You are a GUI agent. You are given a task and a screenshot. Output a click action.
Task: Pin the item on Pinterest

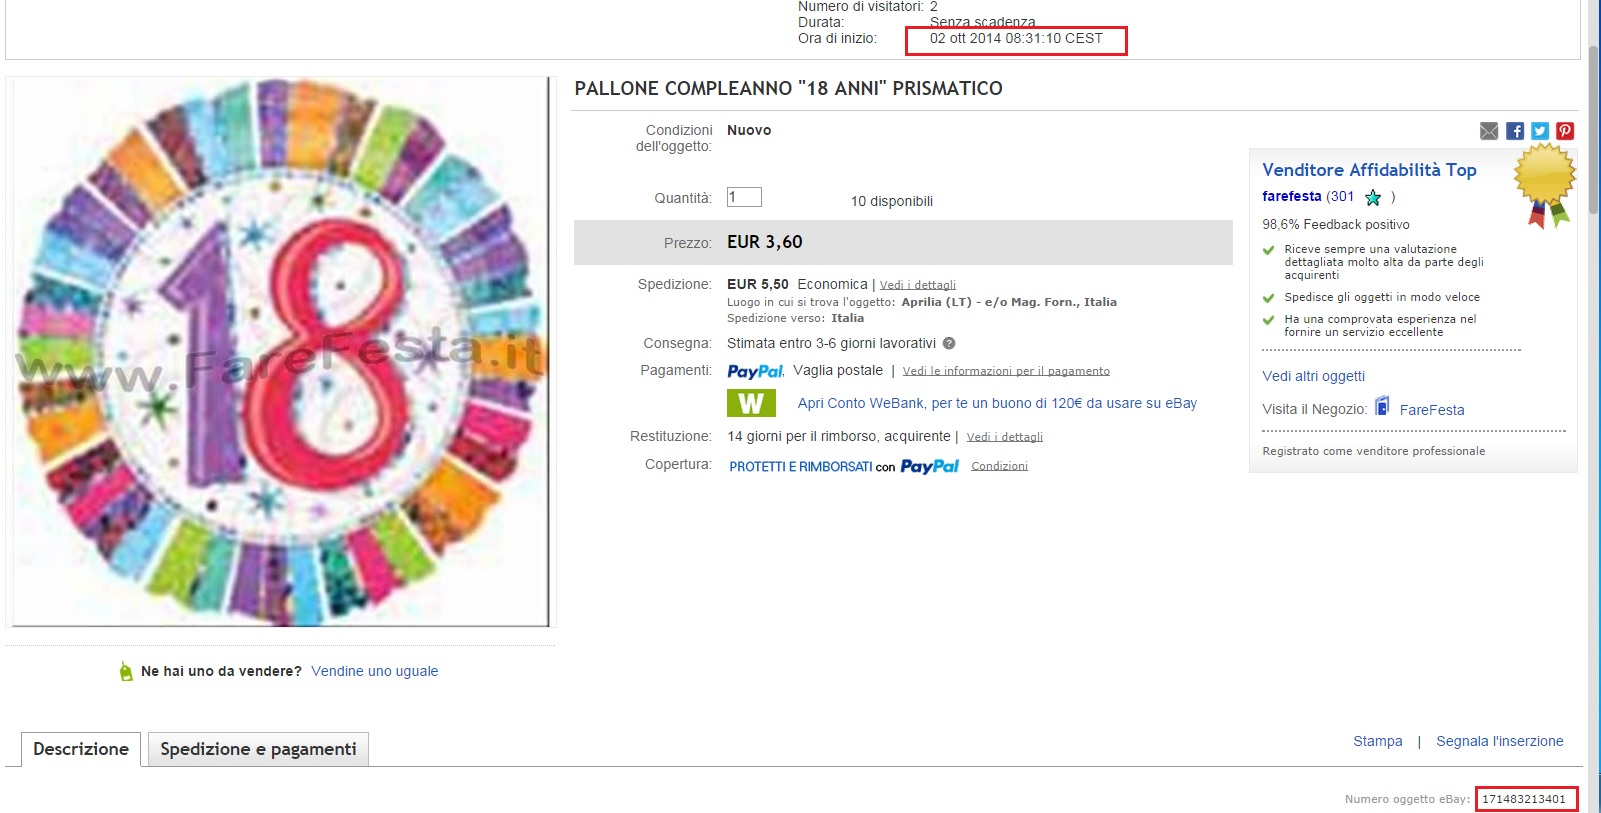coord(1565,131)
